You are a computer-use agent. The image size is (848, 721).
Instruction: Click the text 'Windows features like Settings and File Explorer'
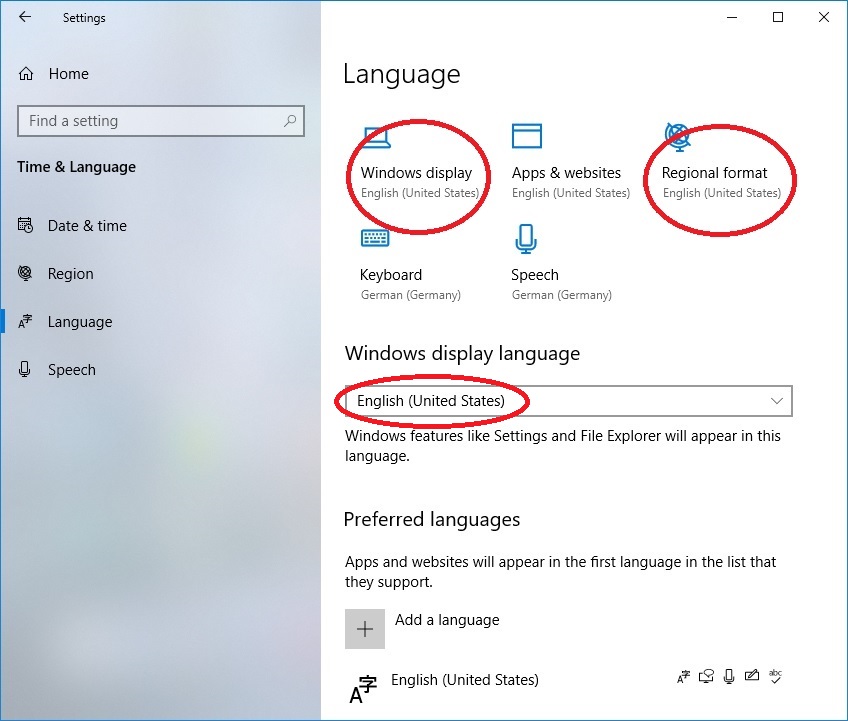(x=503, y=436)
